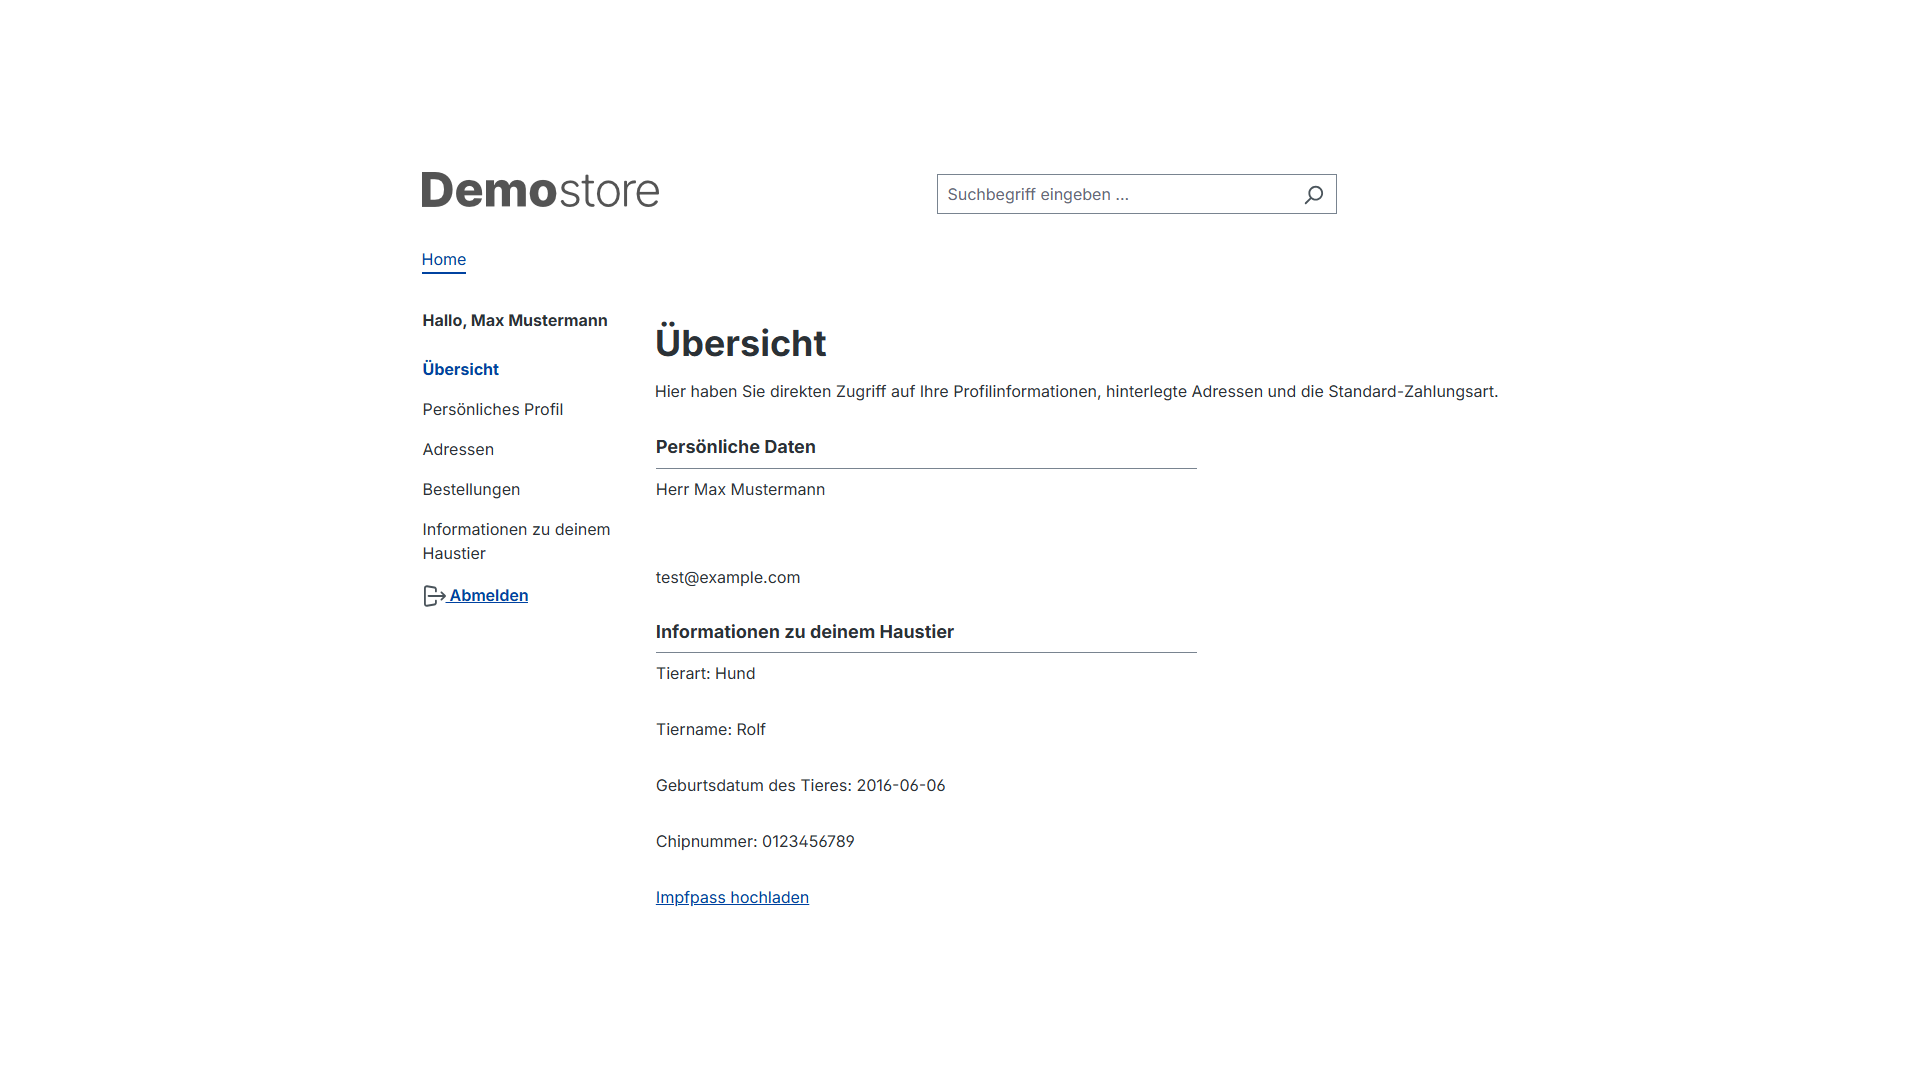
Task: Open Informationen zu deinem Haustier sidebar link
Action: click(x=516, y=541)
